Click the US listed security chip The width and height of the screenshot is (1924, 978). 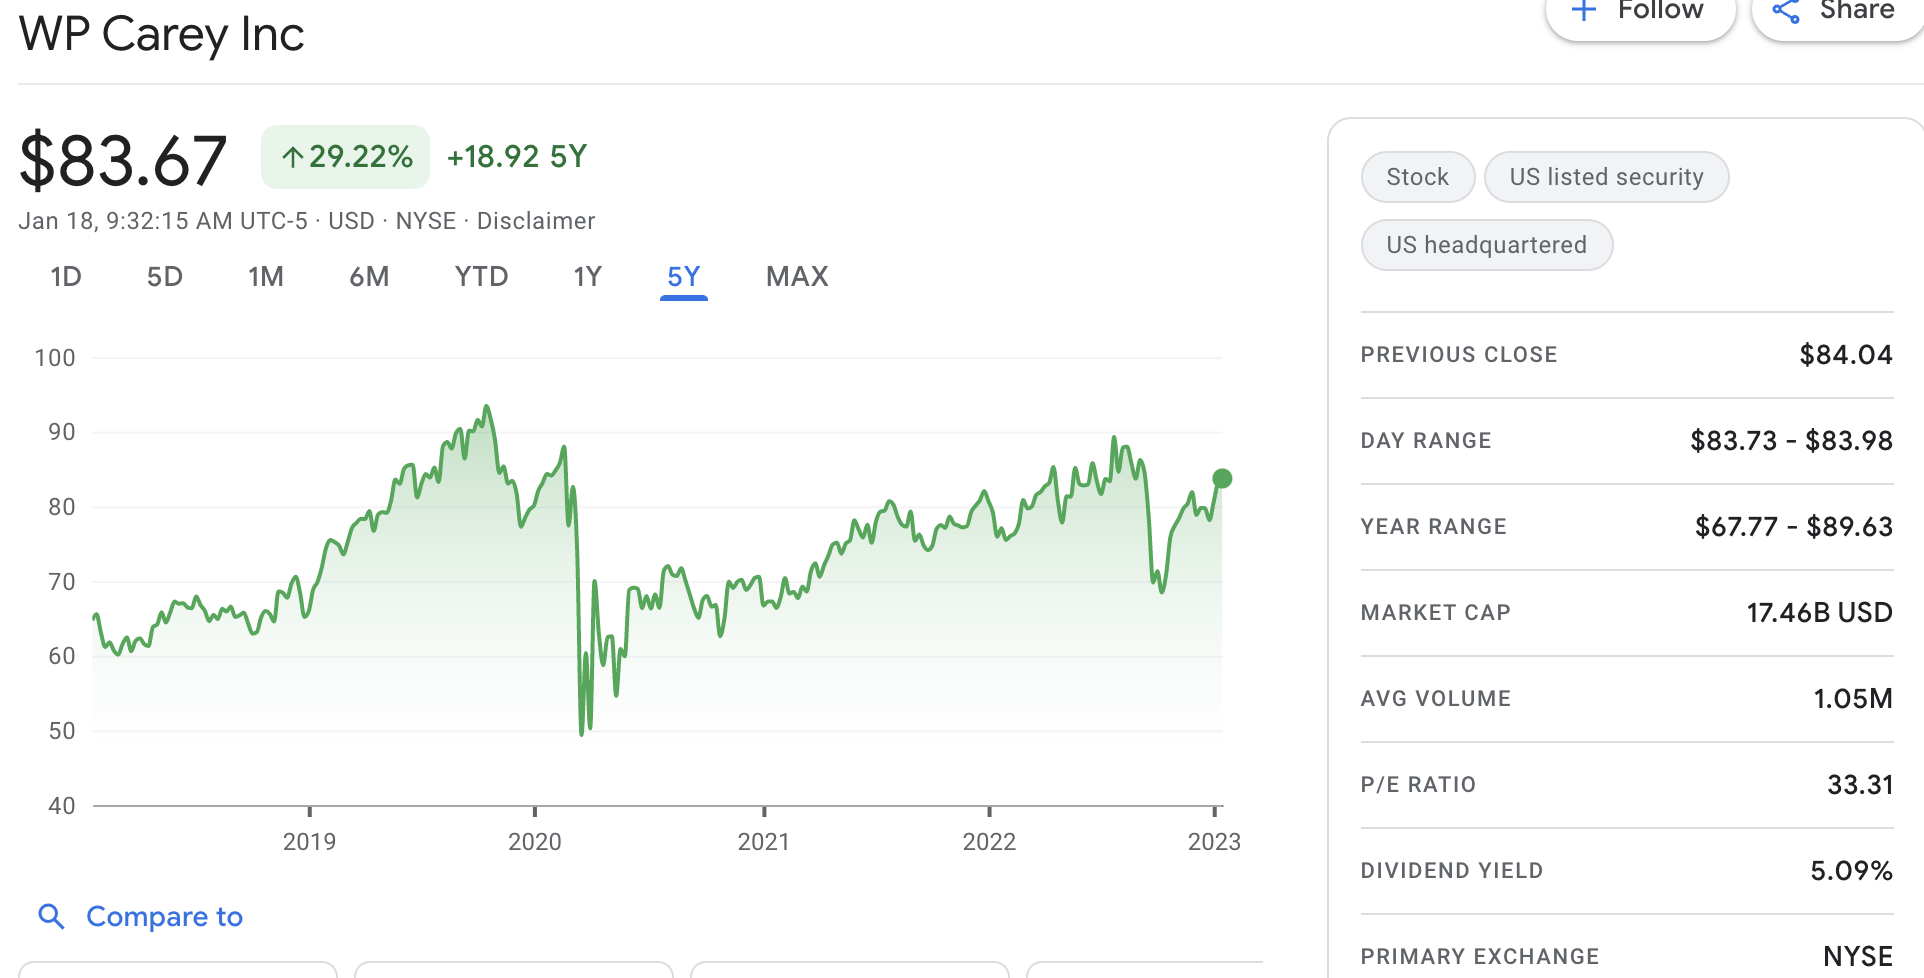[x=1606, y=177]
